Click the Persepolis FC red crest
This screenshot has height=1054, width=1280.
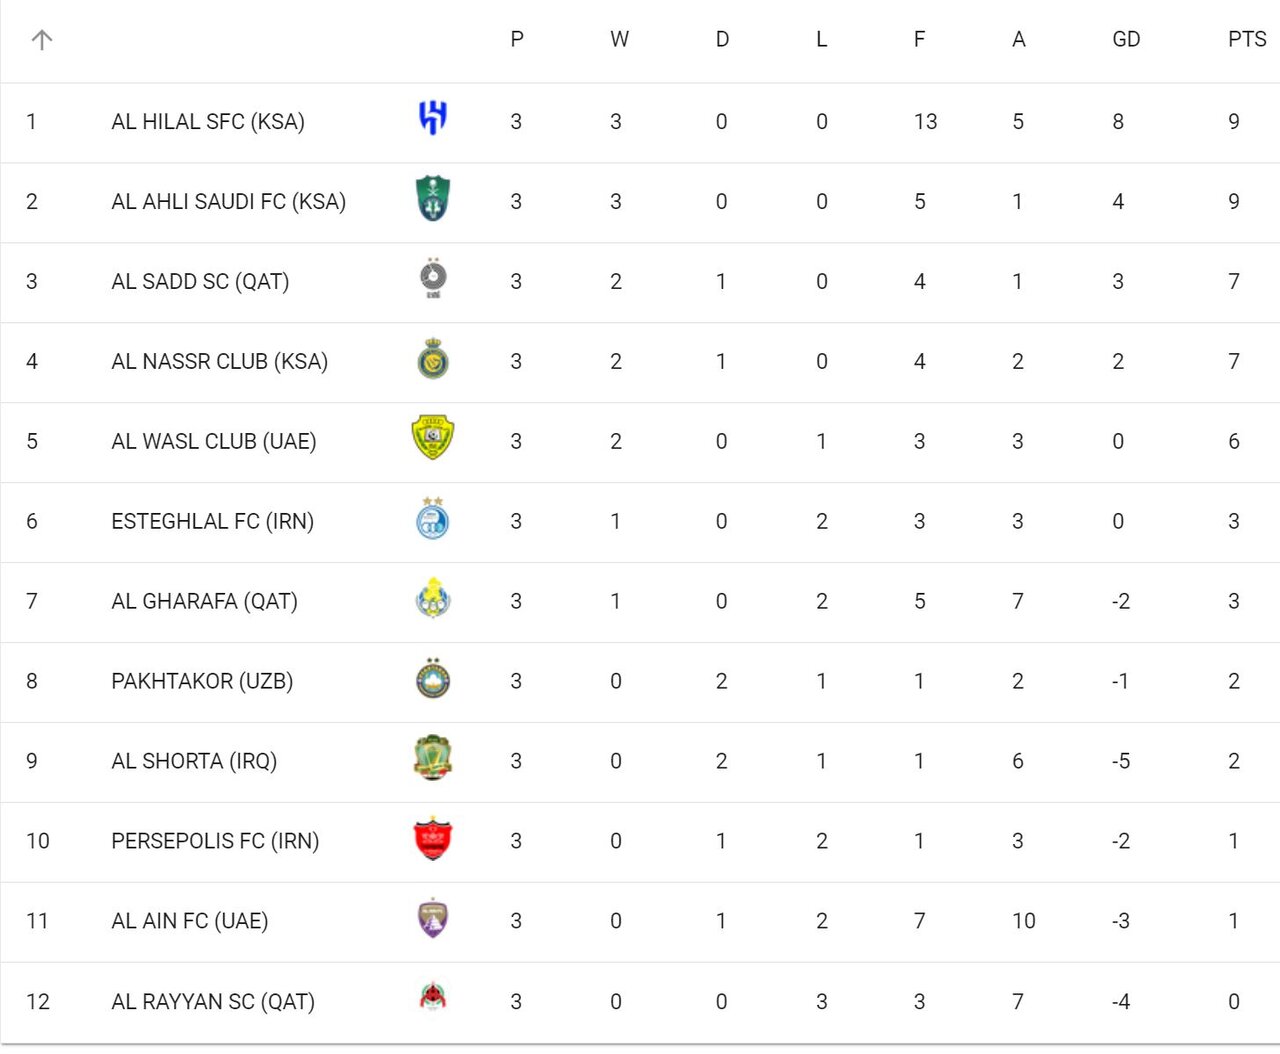432,839
